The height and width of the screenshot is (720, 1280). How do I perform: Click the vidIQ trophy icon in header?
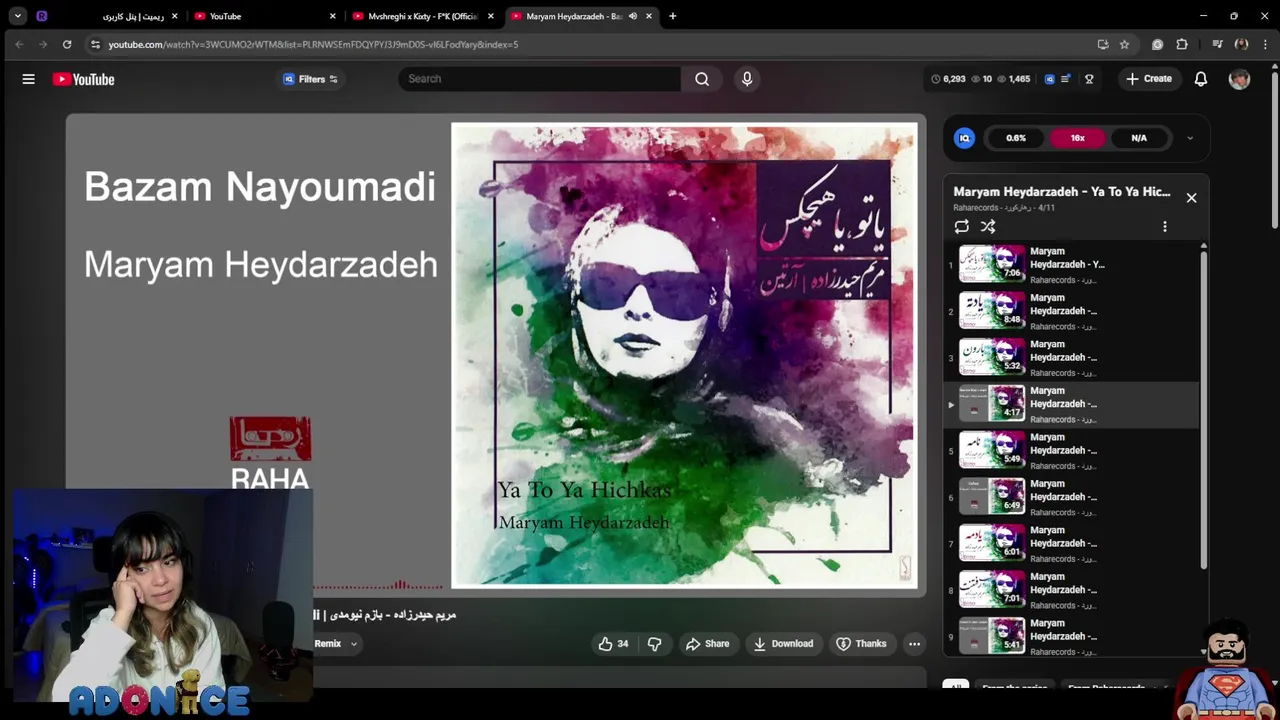(x=1089, y=79)
